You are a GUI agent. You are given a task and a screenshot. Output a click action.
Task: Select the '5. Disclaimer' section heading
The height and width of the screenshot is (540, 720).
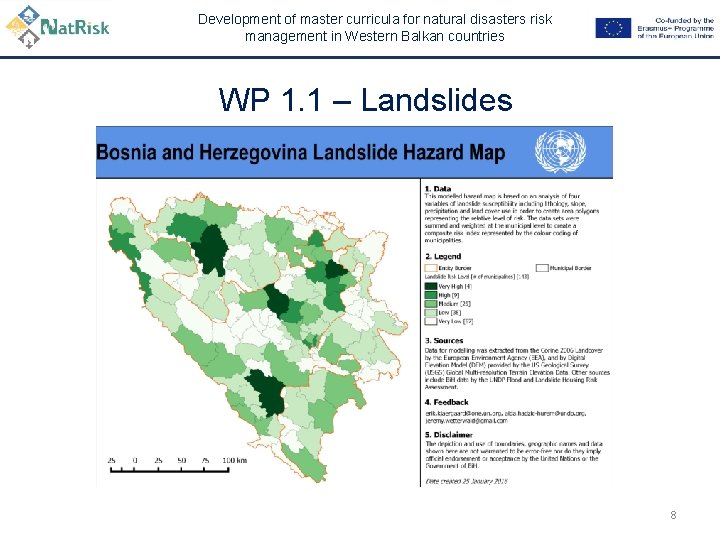click(x=449, y=435)
